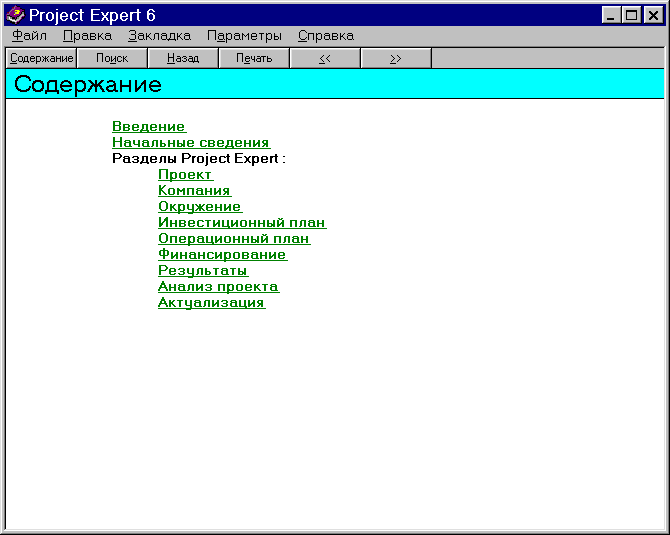The image size is (670, 535).
Task: Click the Содержание page heading
Action: pos(88,84)
